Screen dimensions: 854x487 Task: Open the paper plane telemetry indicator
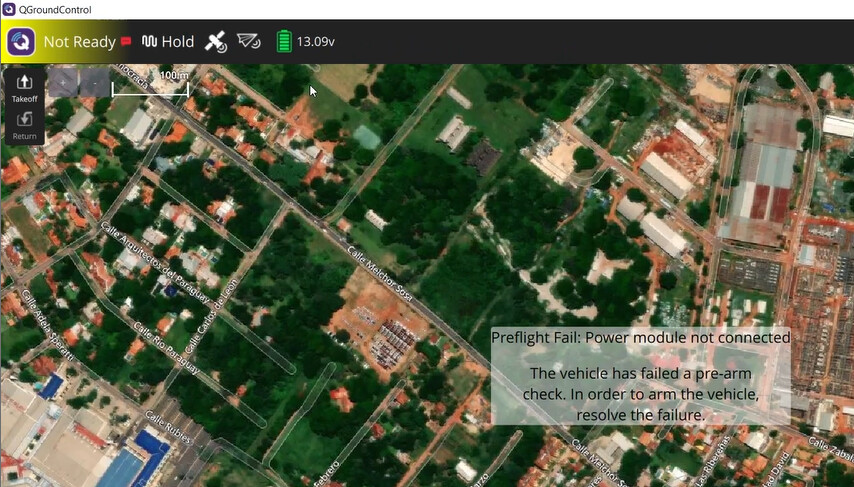(x=249, y=42)
